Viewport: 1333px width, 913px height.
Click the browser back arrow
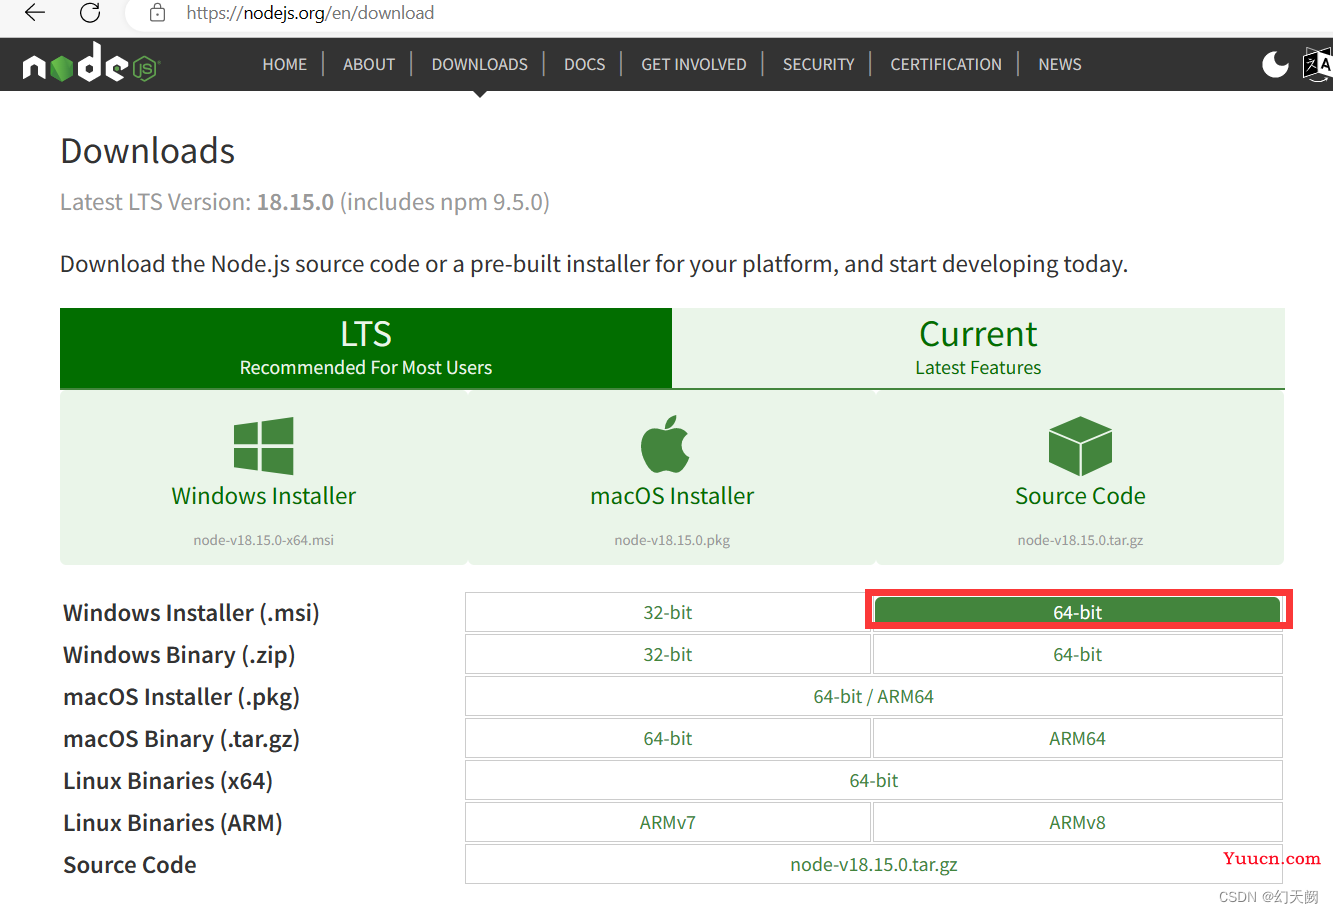coord(35,13)
